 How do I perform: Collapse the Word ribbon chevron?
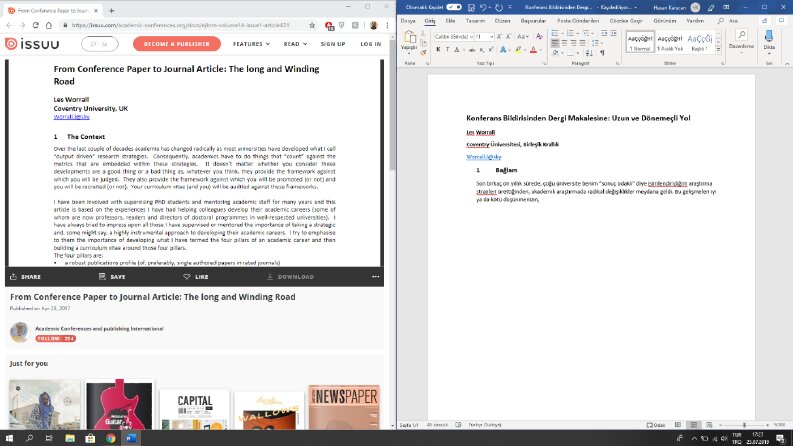[787, 64]
